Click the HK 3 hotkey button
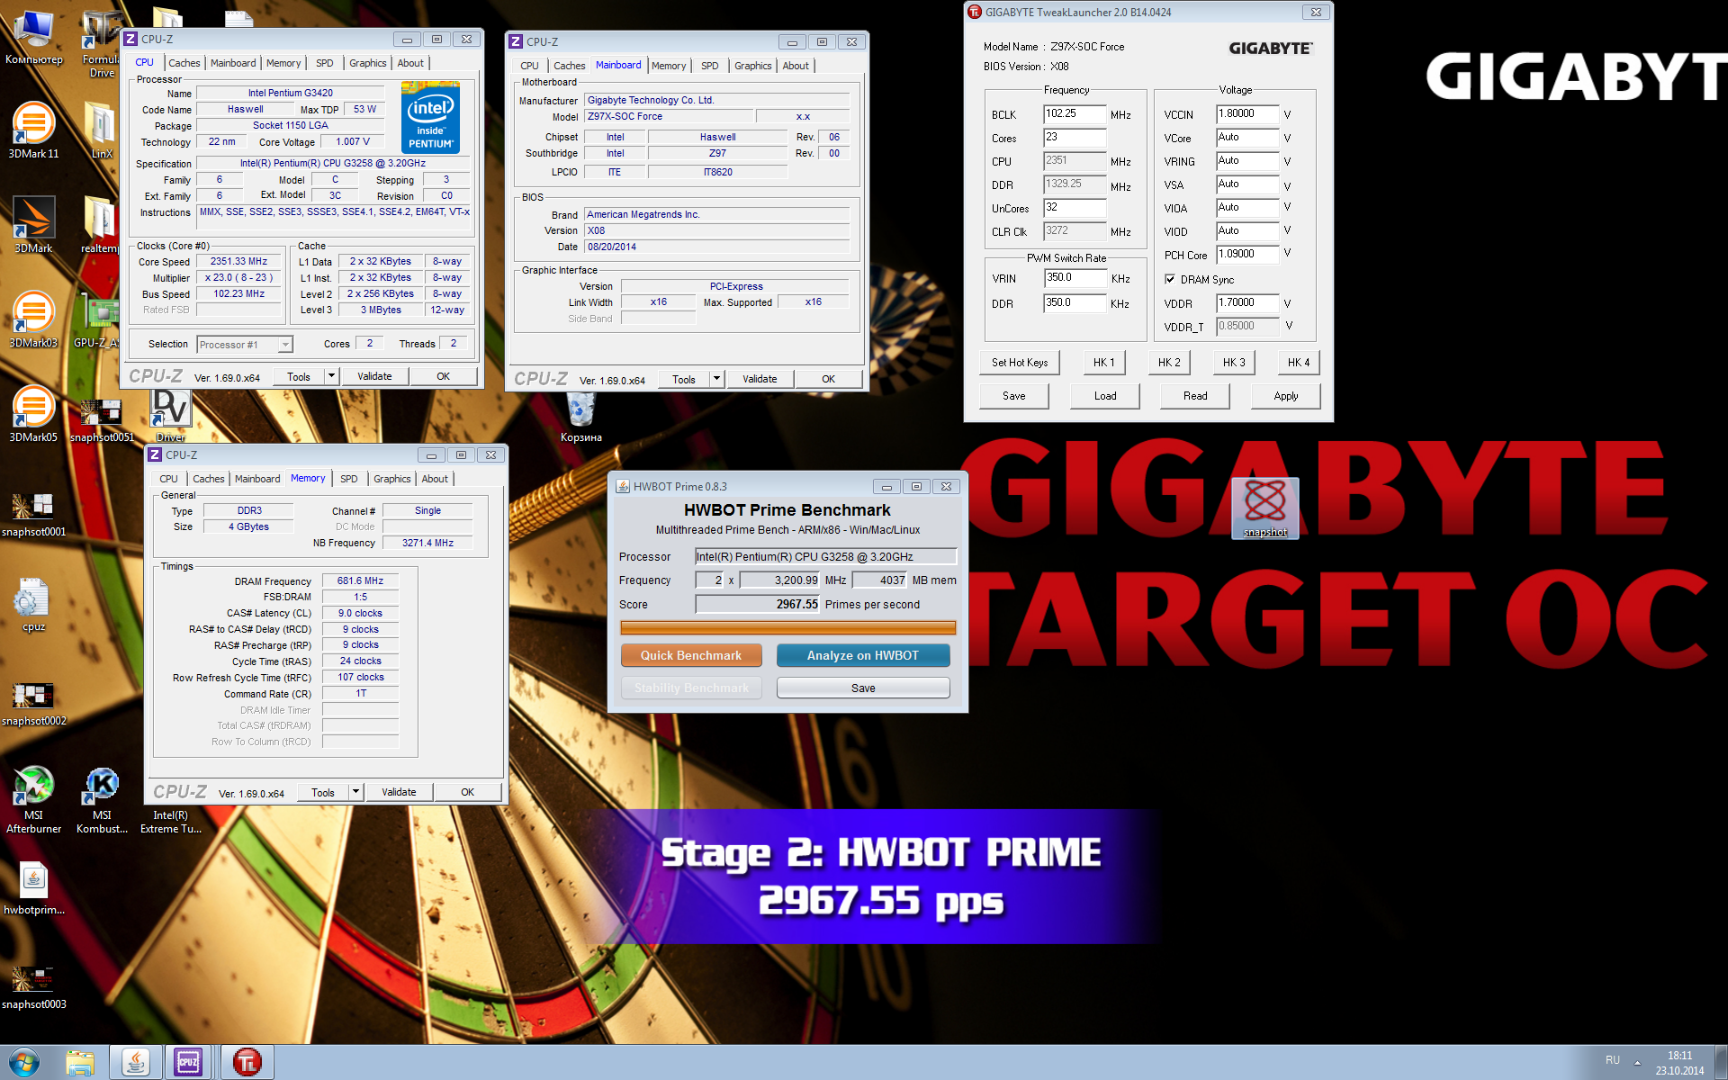1728x1080 pixels. 1235,363
